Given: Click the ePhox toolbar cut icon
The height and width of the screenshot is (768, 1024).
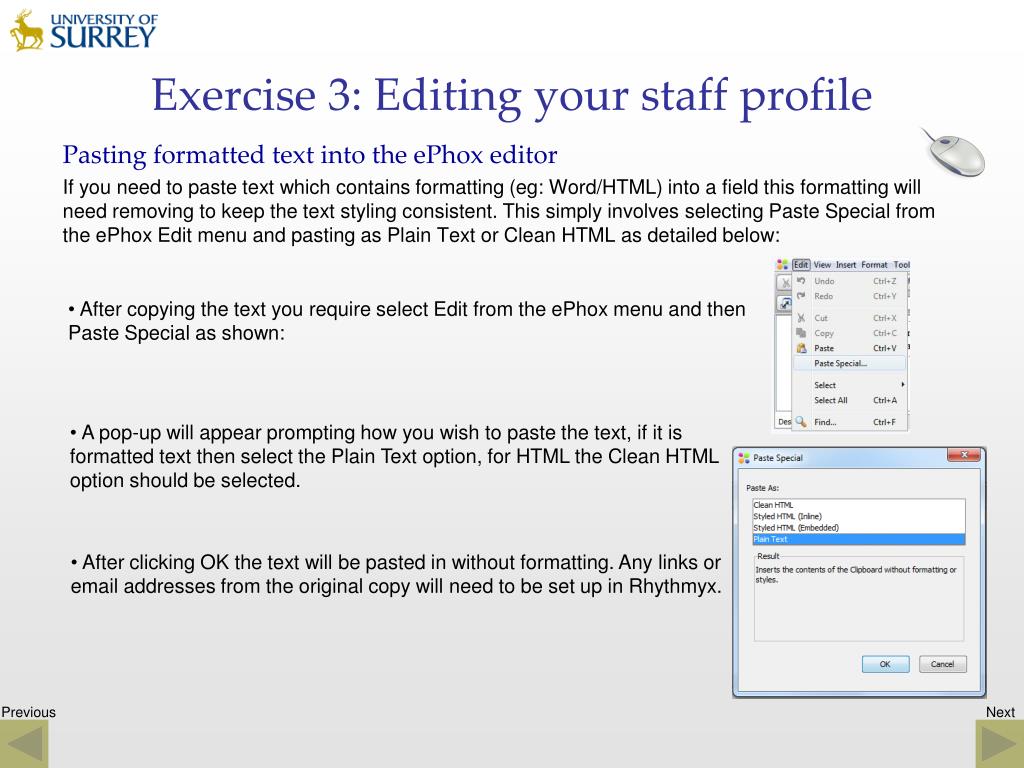Looking at the screenshot, I should (785, 282).
